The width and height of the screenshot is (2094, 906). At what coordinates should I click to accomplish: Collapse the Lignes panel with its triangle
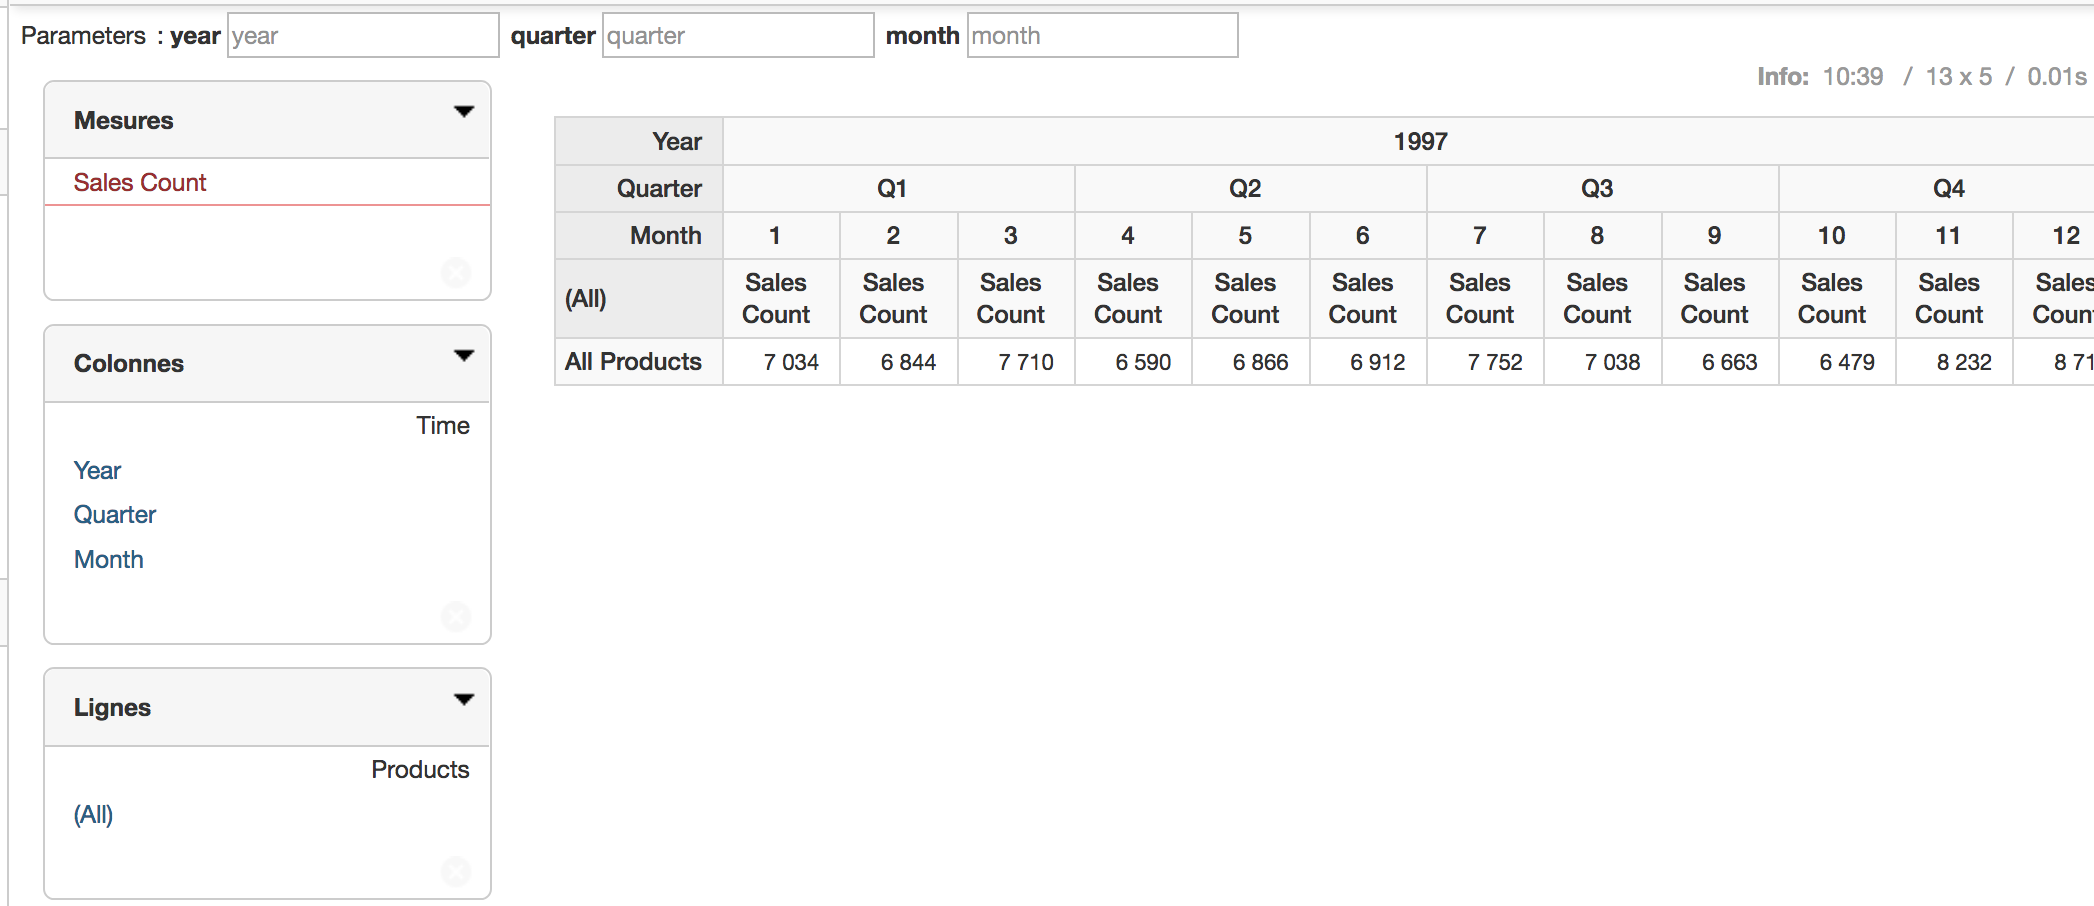tap(464, 699)
